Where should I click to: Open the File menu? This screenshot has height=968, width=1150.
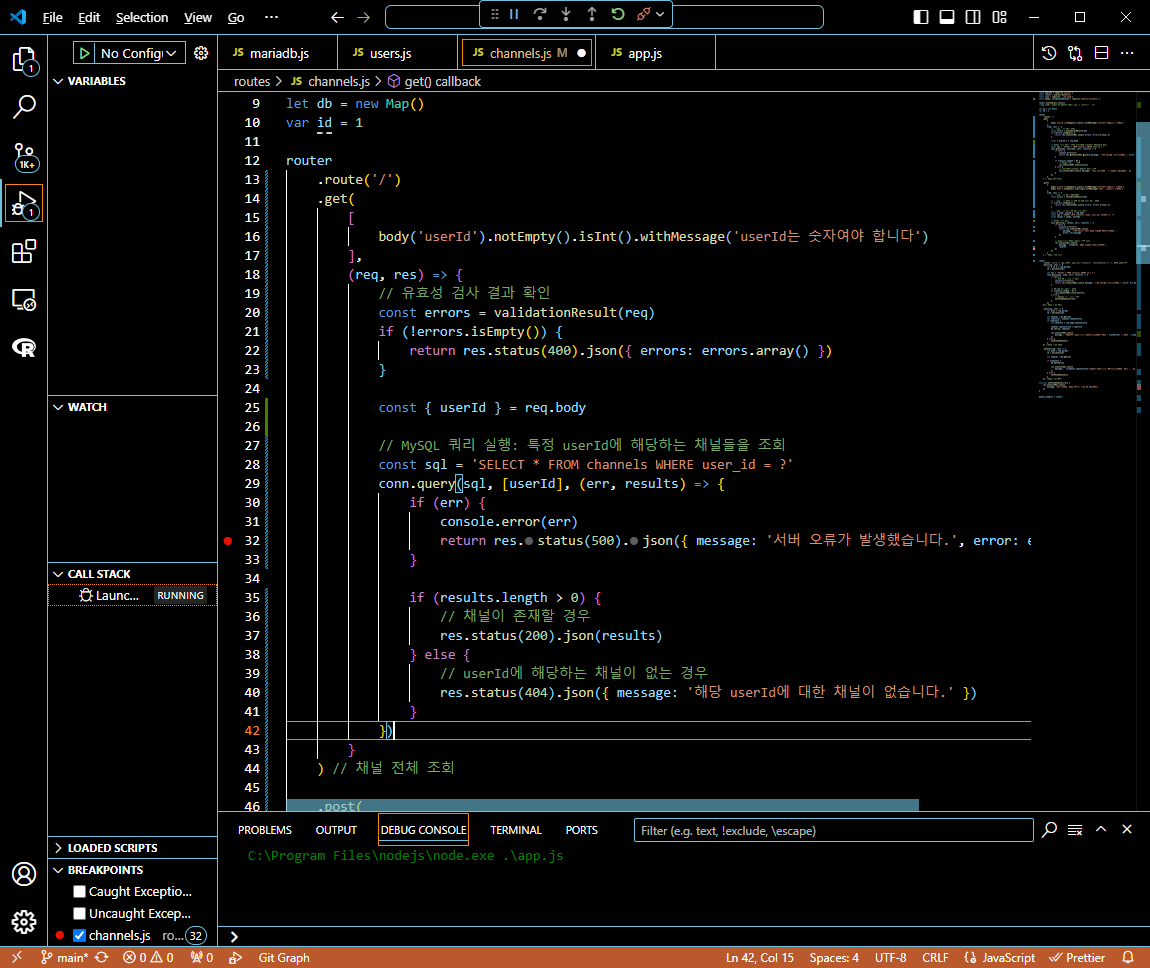pyautogui.click(x=53, y=17)
